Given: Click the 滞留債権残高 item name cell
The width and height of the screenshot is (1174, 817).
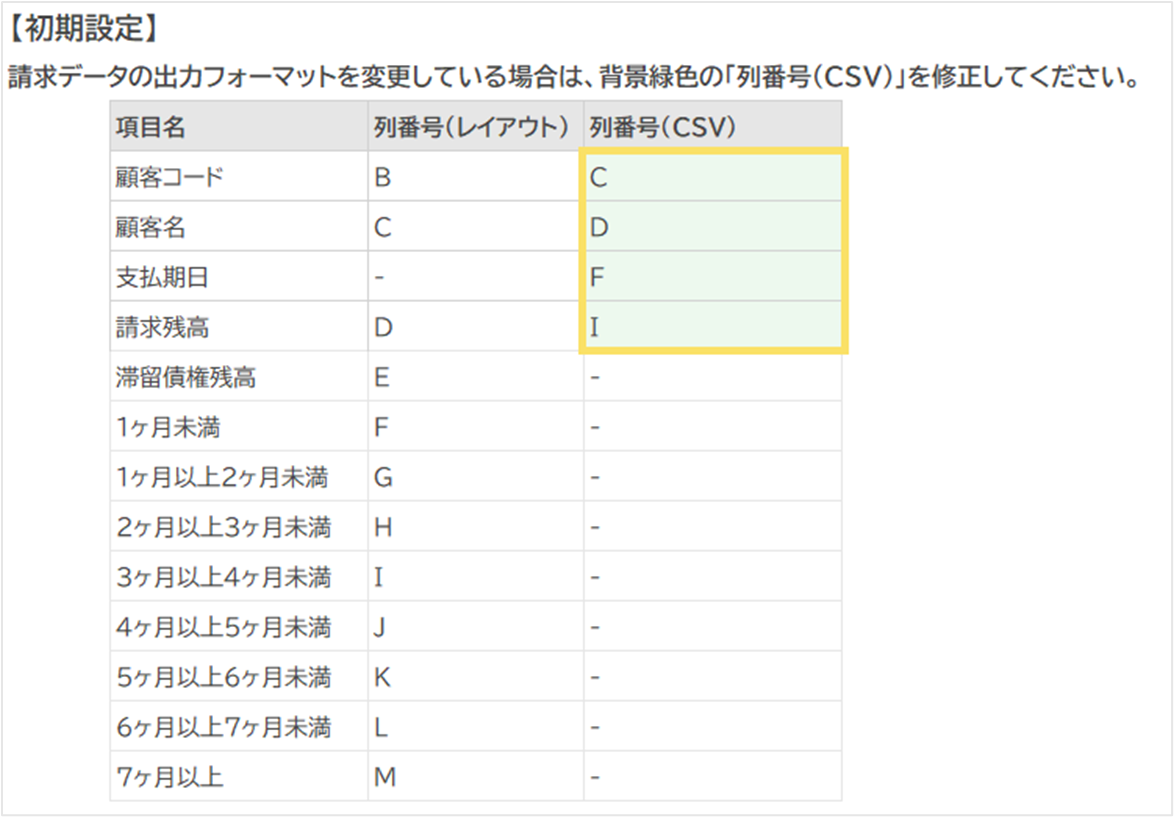Looking at the screenshot, I should 238,377.
